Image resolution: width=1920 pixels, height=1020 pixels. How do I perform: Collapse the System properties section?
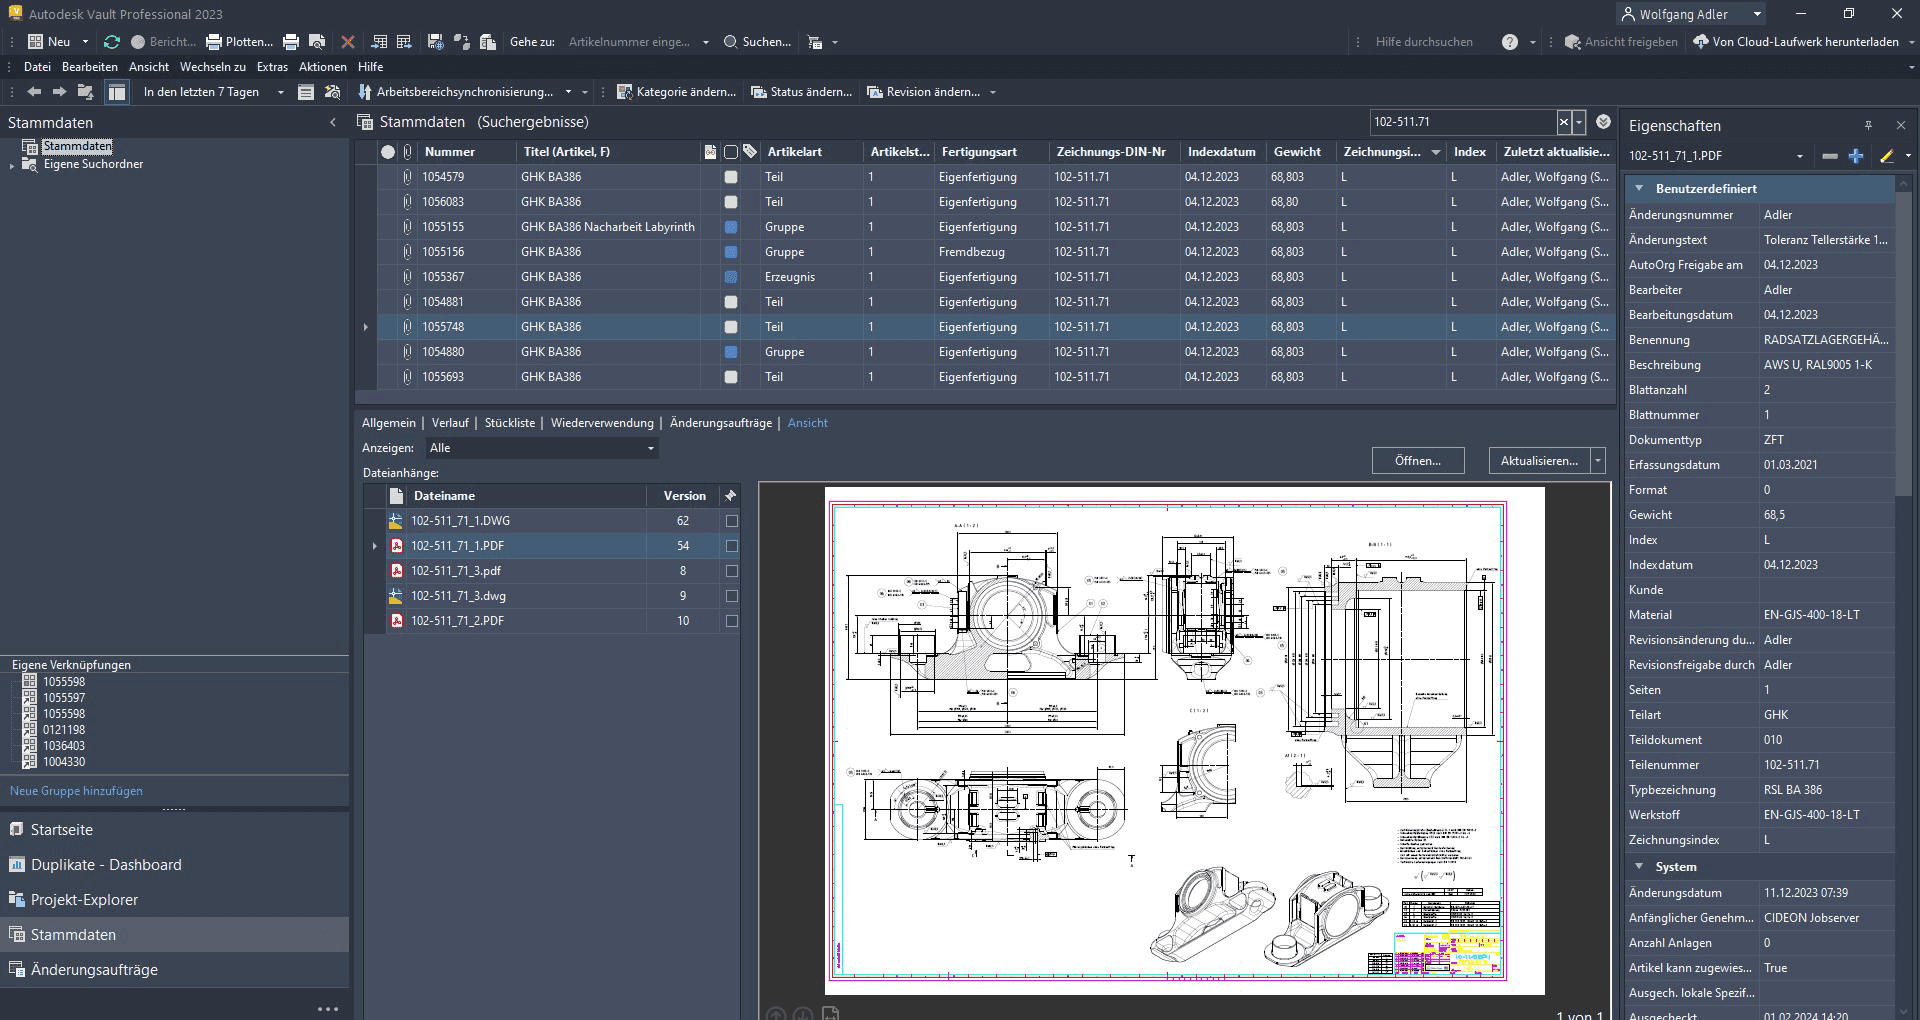1639,867
